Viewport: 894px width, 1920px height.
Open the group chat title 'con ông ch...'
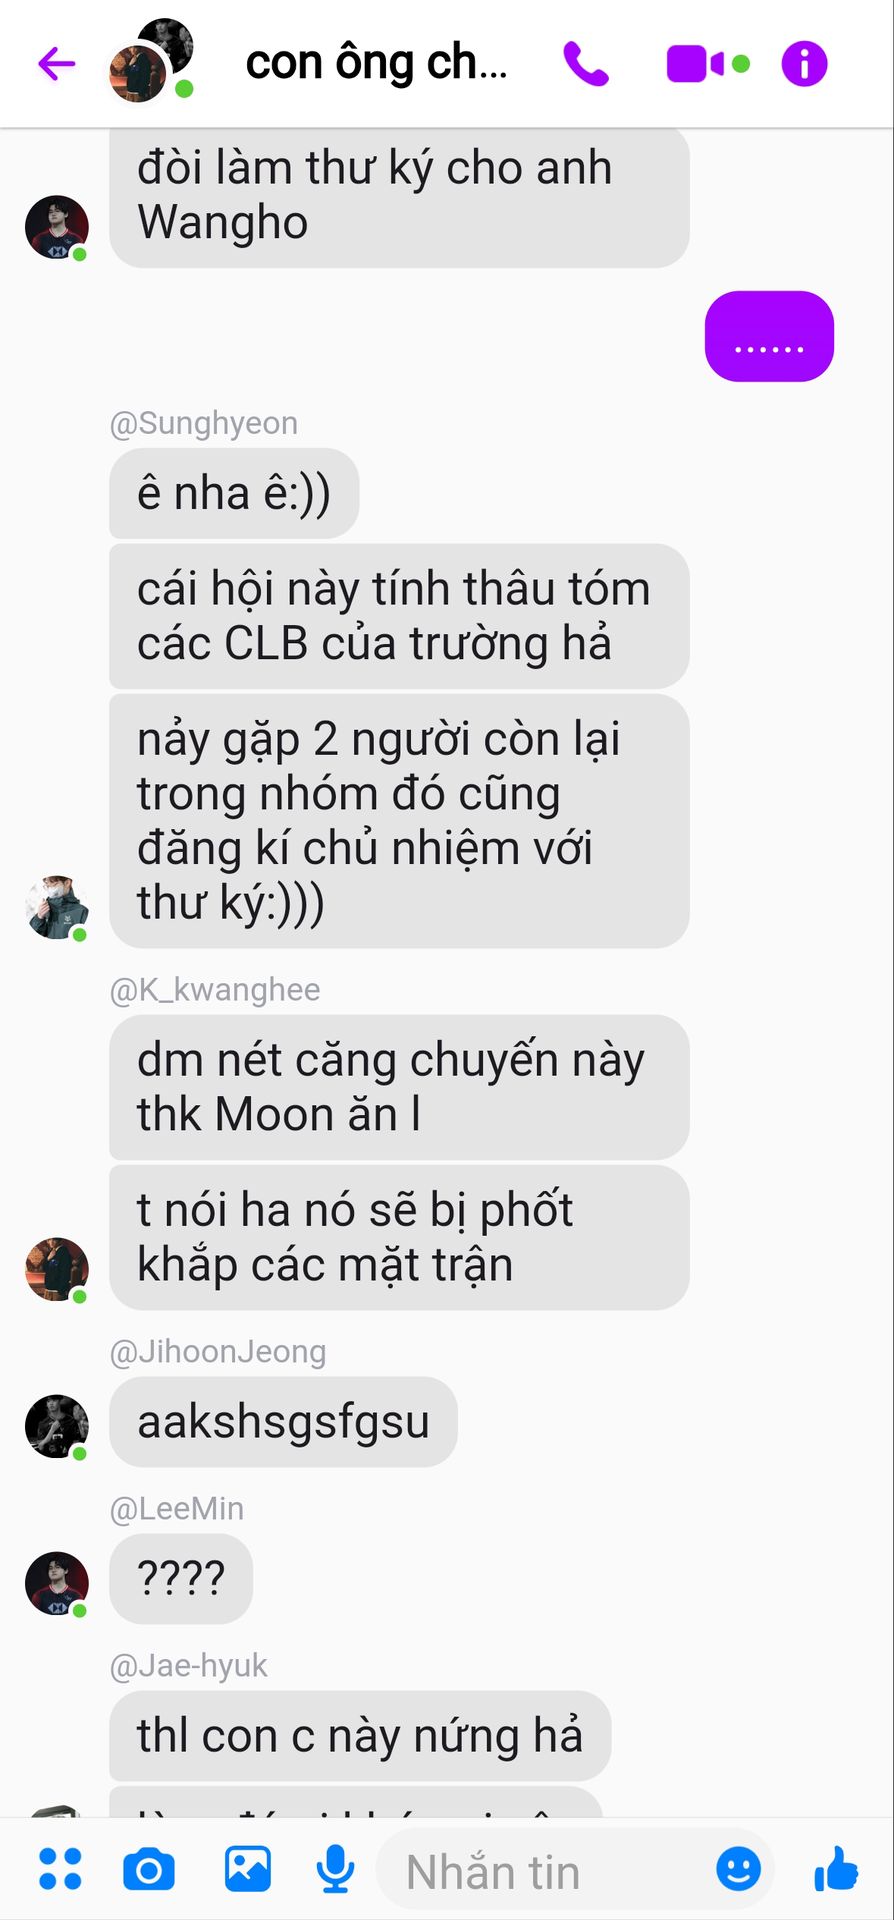(377, 63)
